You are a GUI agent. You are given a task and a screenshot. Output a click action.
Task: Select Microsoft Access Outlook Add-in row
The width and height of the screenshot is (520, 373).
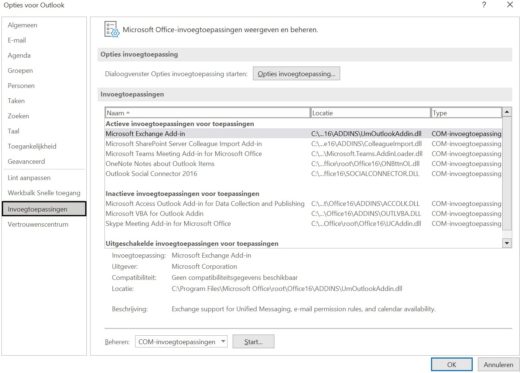coord(303,204)
